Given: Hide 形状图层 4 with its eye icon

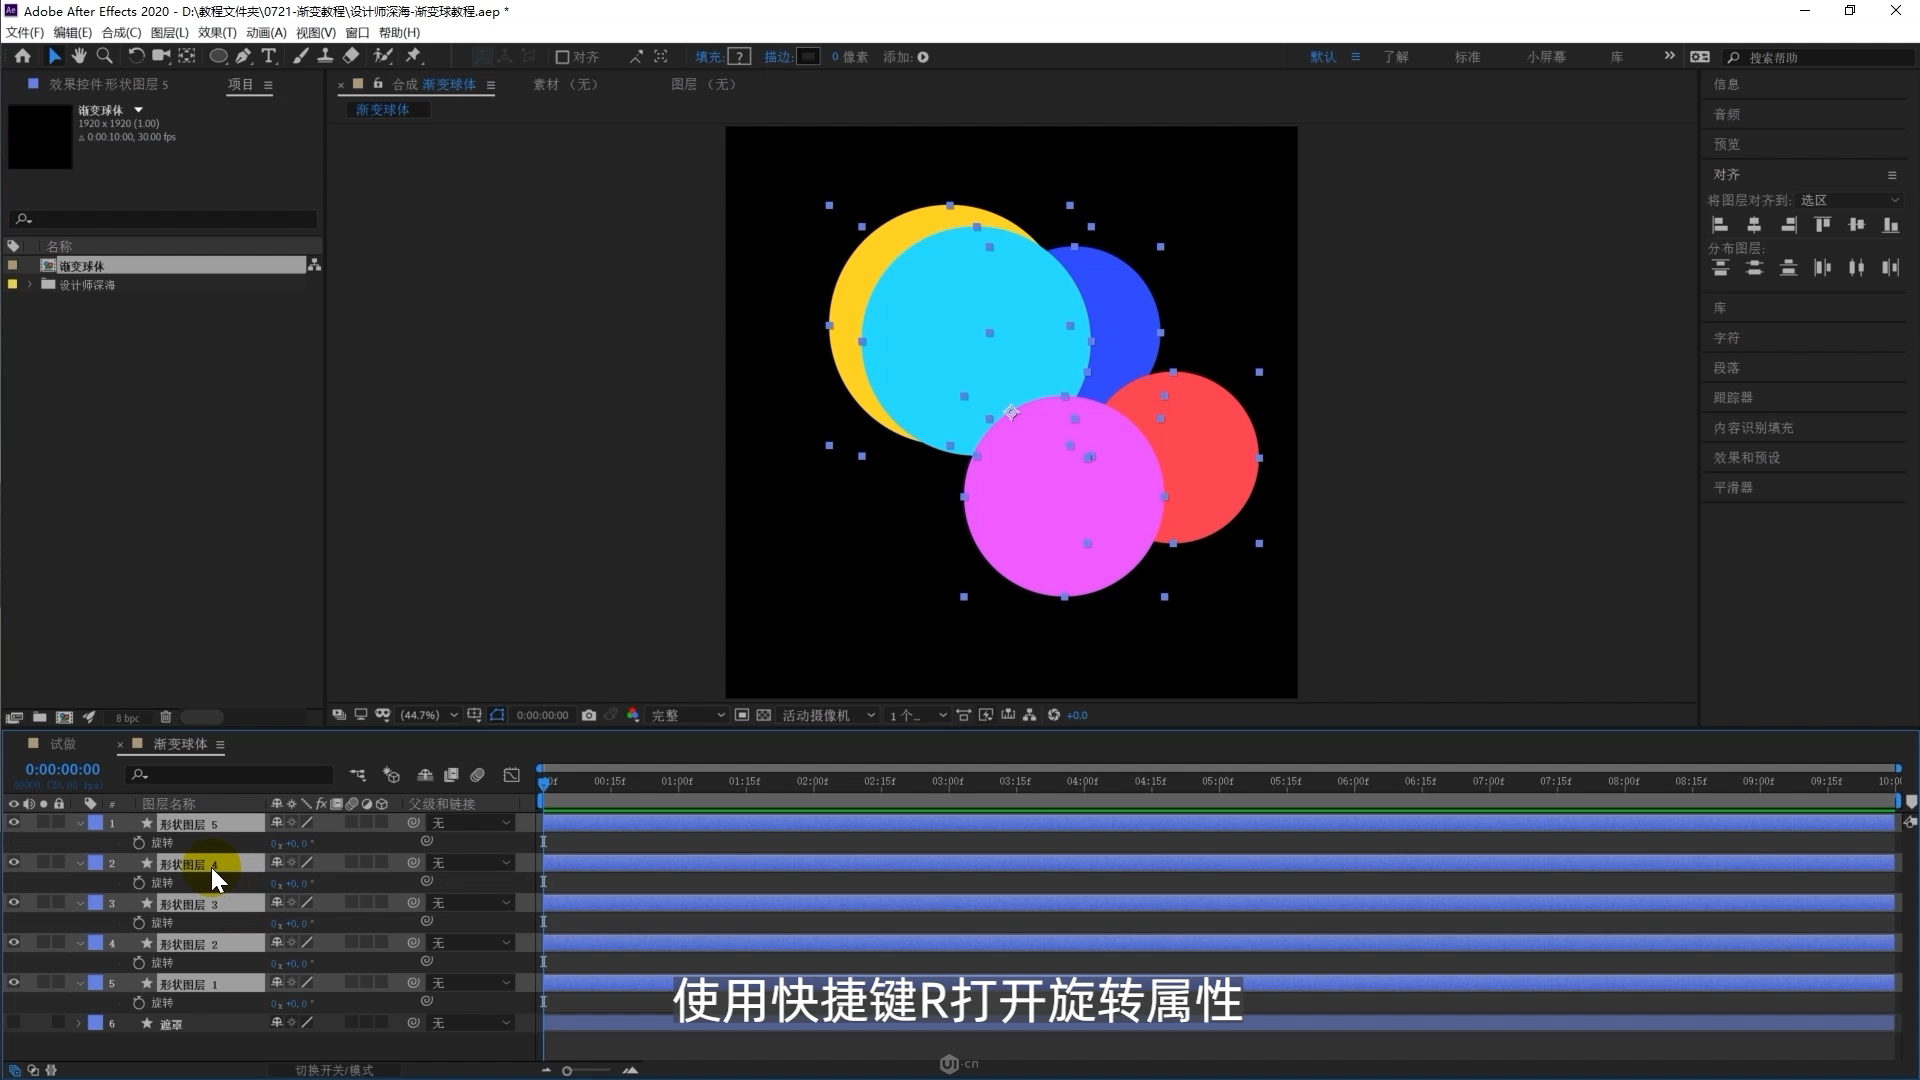Looking at the screenshot, I should point(14,863).
